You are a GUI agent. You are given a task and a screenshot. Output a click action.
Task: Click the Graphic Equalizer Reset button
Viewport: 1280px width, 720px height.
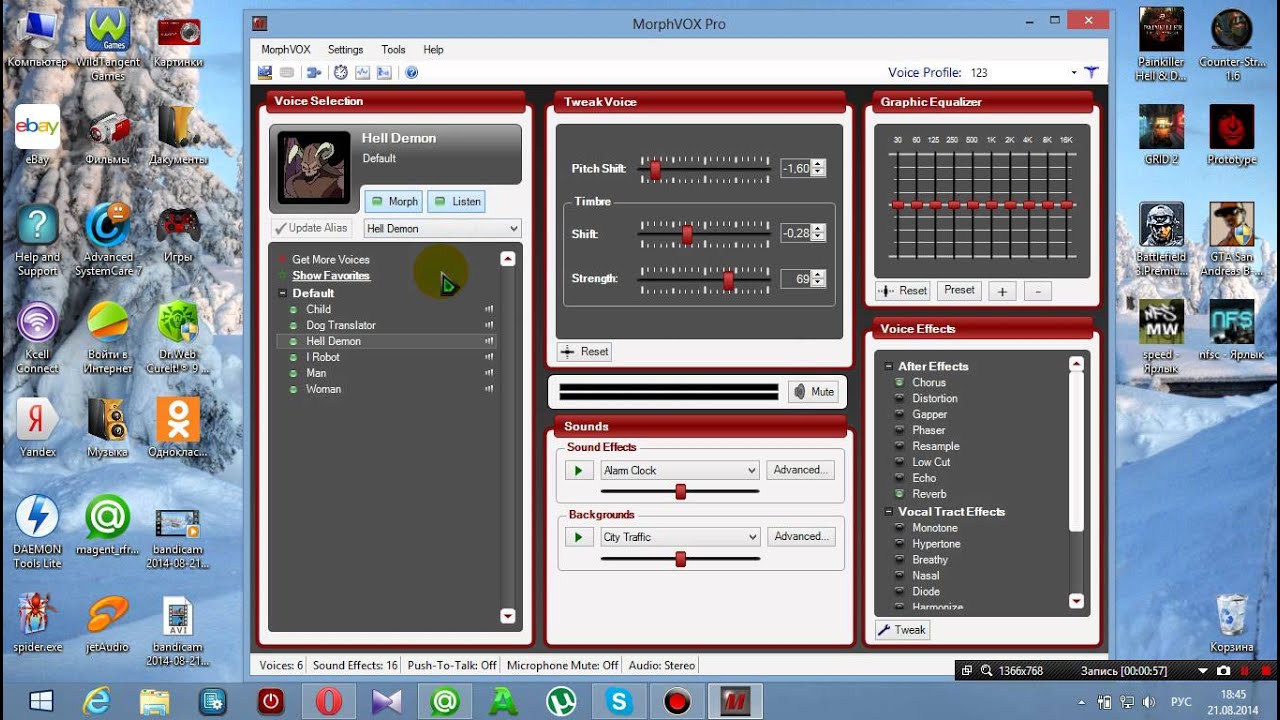pos(904,291)
